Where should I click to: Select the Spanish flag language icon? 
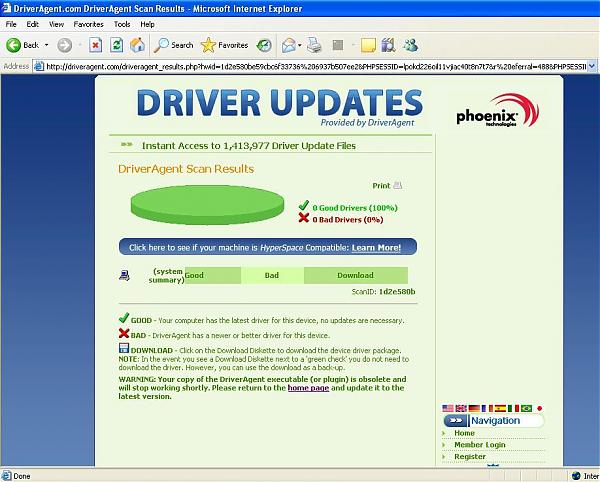point(500,408)
